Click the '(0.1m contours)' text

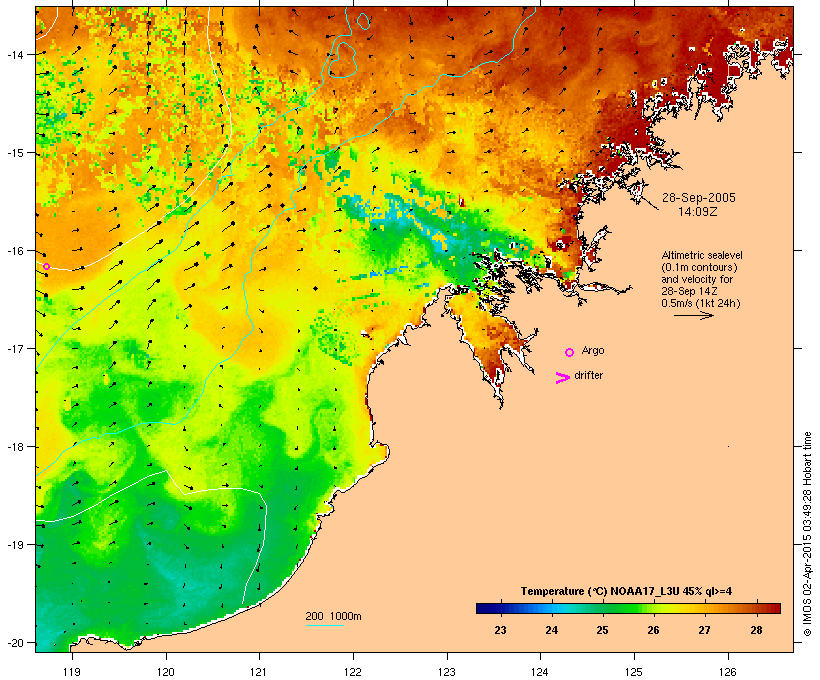tap(699, 267)
